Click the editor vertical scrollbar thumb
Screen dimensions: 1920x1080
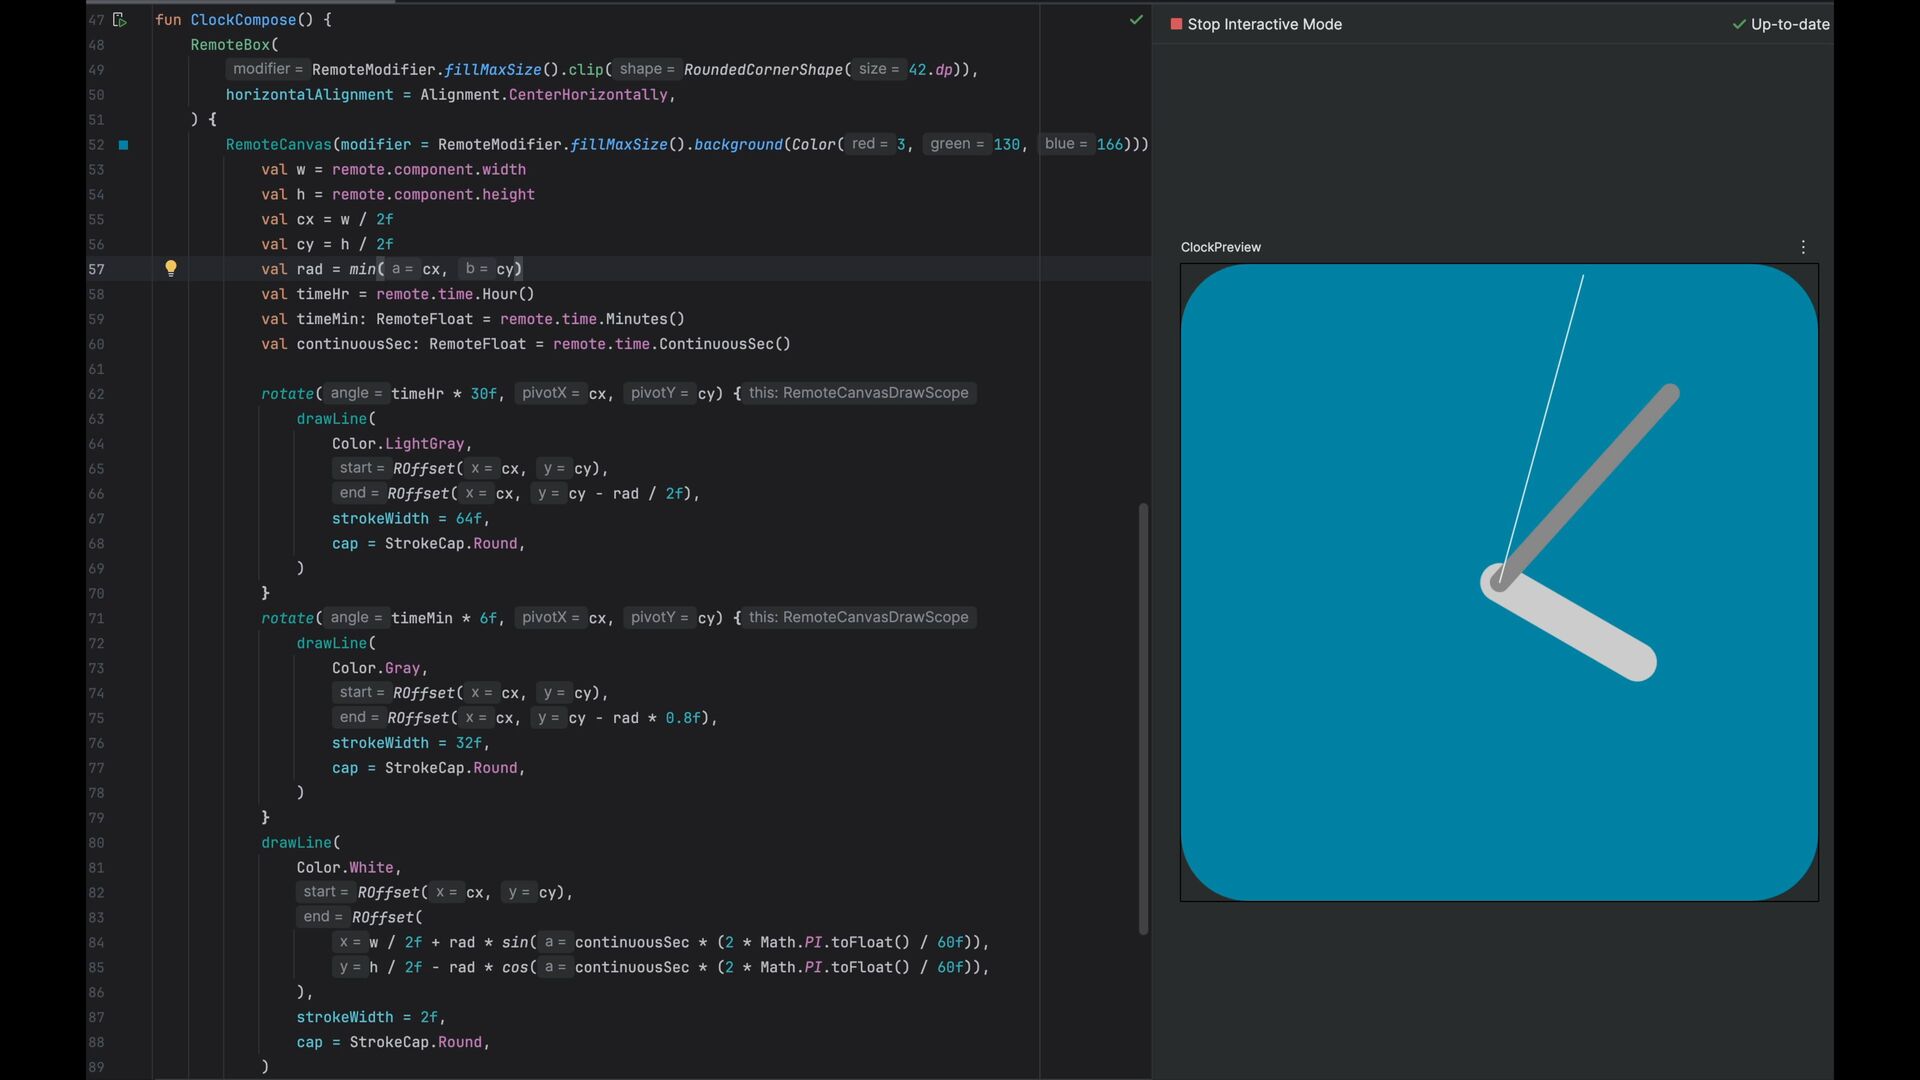[x=1143, y=718]
